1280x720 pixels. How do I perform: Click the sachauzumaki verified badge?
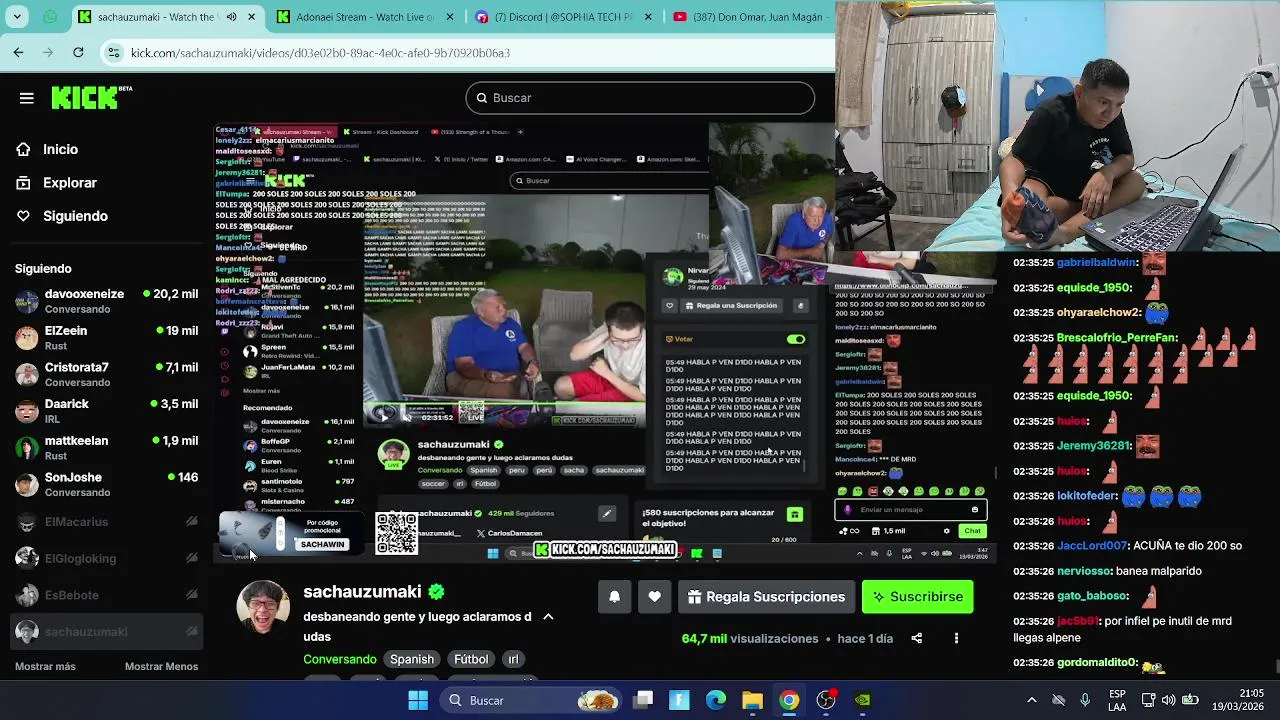(436, 592)
